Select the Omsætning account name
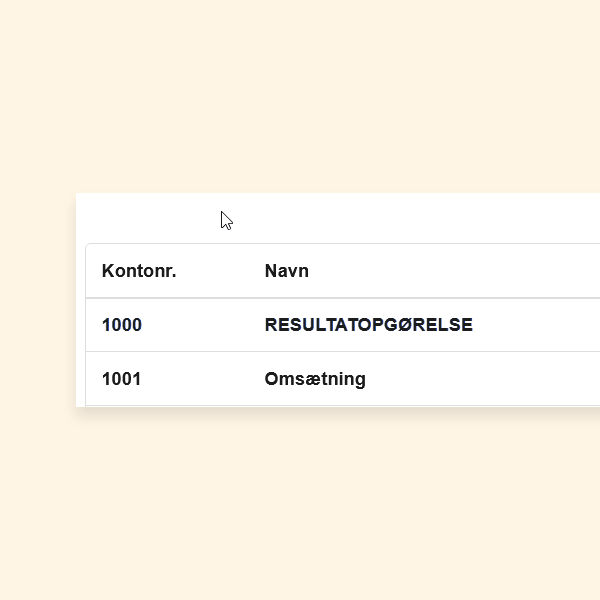This screenshot has width=600, height=600. pyautogui.click(x=315, y=379)
